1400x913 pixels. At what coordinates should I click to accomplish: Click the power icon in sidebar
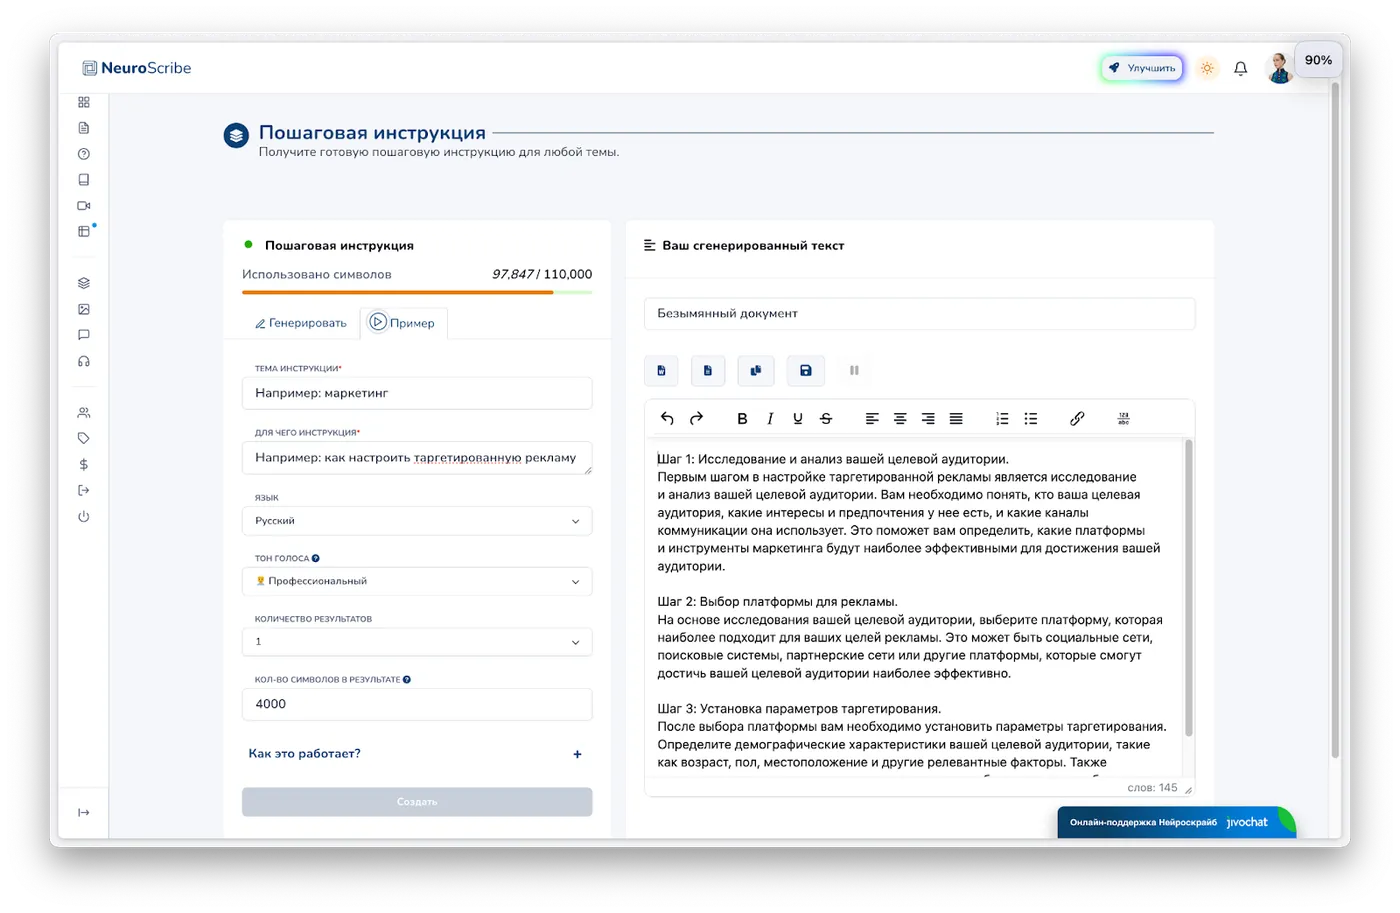84,516
